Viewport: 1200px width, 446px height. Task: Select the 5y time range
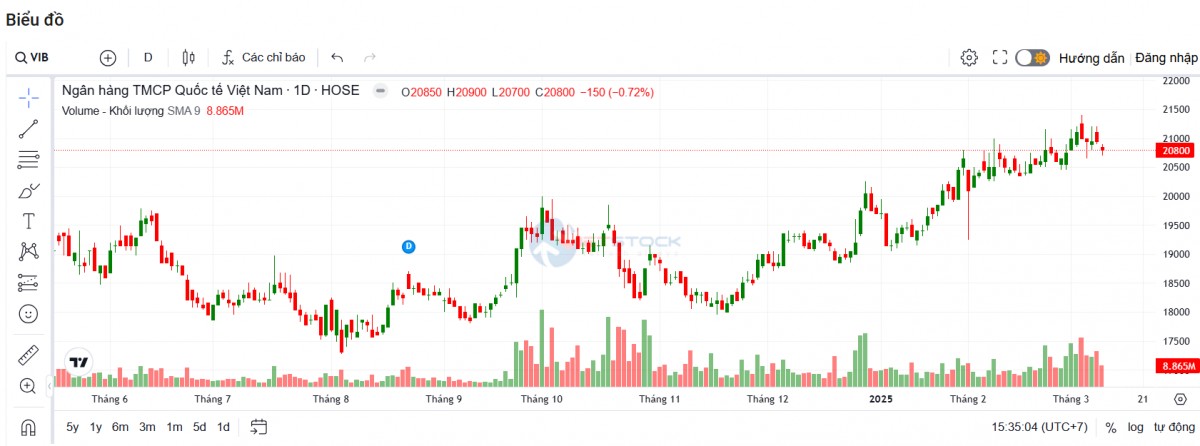(x=73, y=427)
